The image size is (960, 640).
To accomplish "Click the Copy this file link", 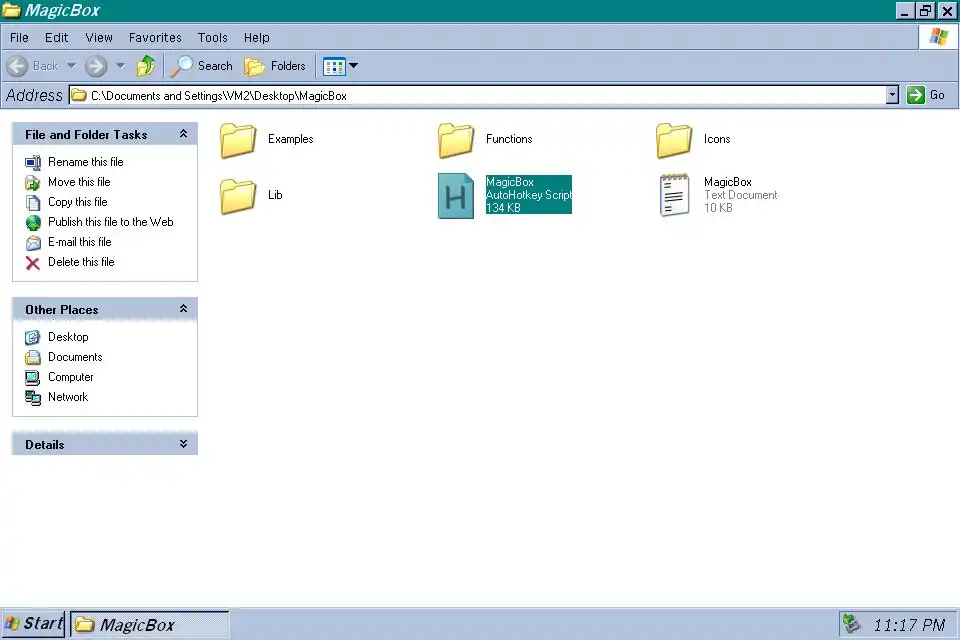I will tap(78, 201).
